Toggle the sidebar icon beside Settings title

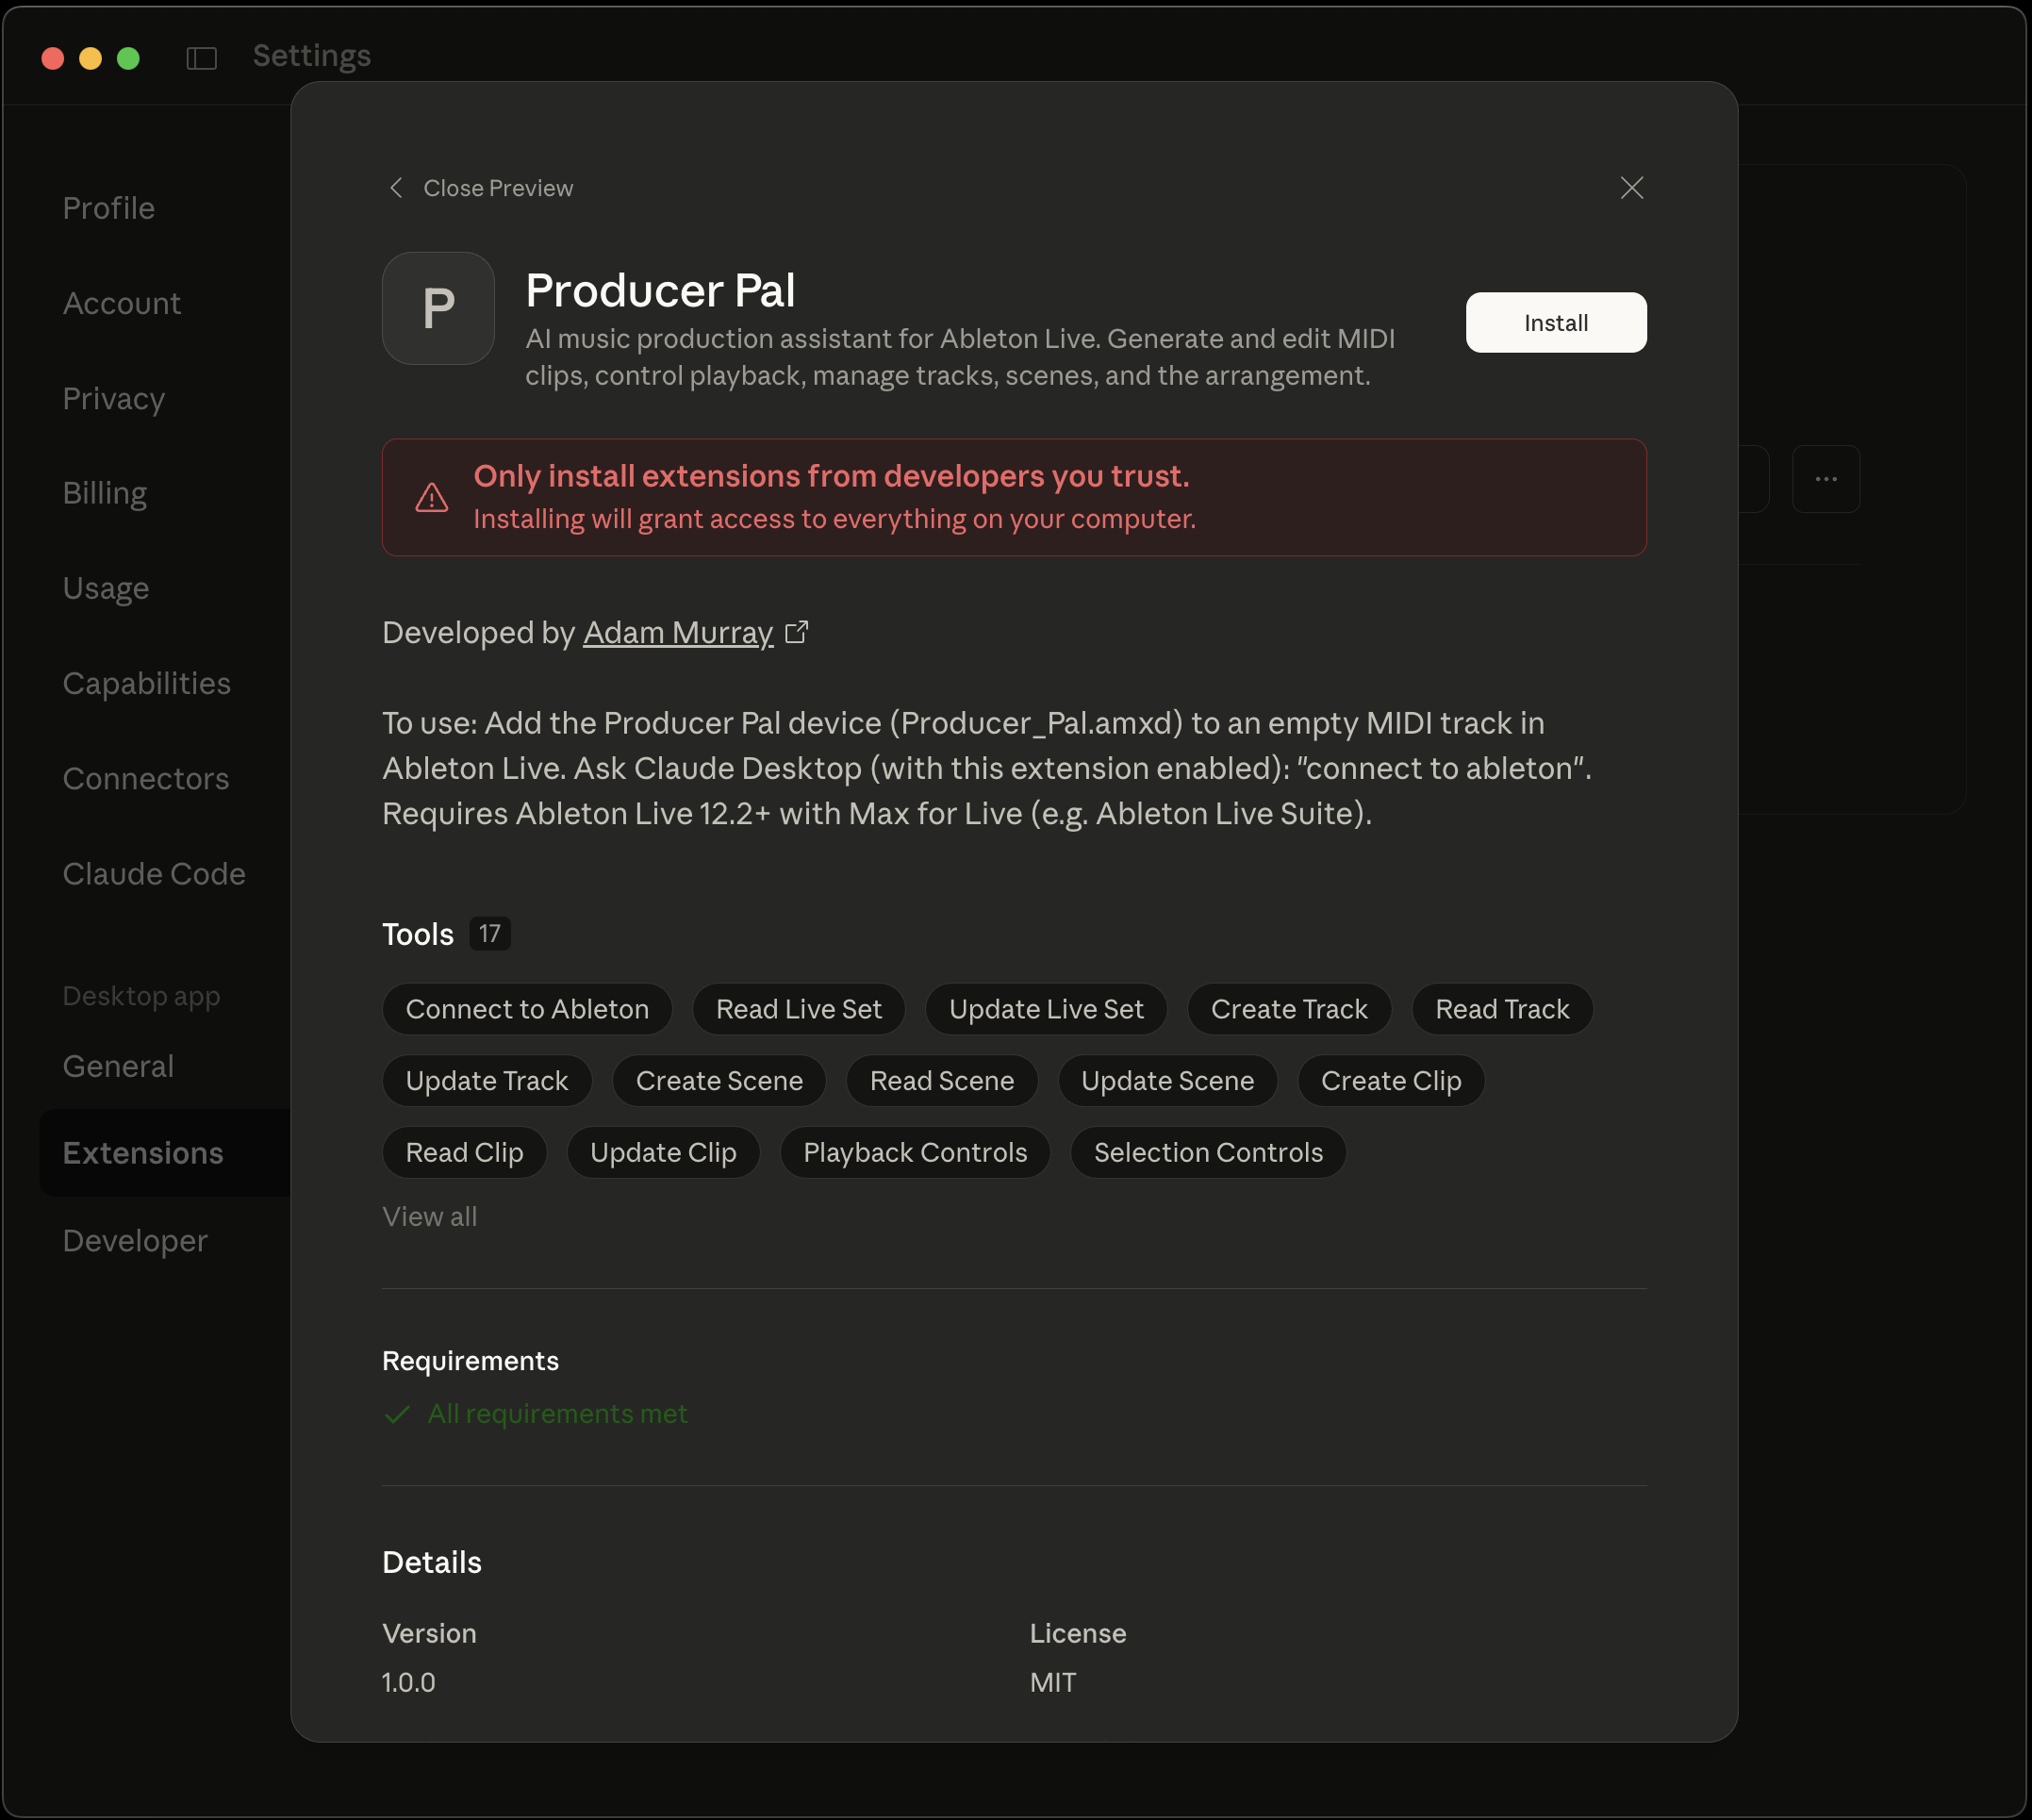click(x=201, y=57)
